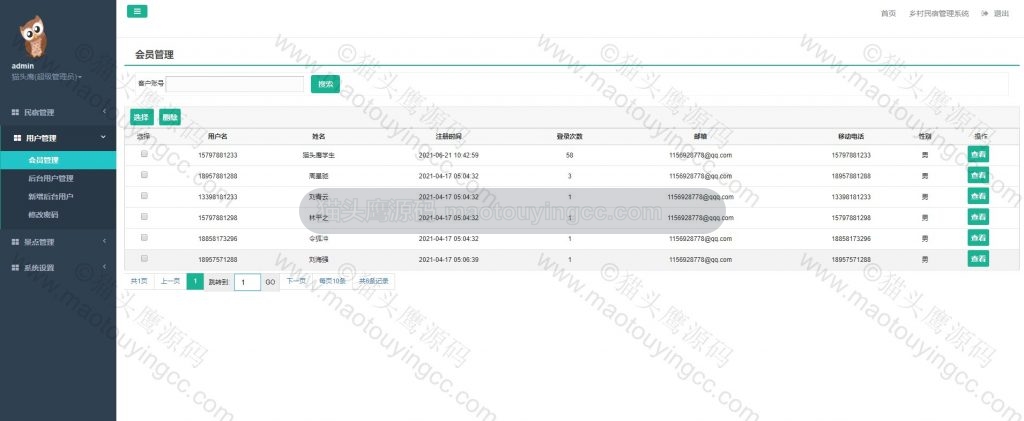1024x421 pixels.
Task: Click mobile number 18957571288 in the 移动电话 column
Action: click(x=851, y=260)
